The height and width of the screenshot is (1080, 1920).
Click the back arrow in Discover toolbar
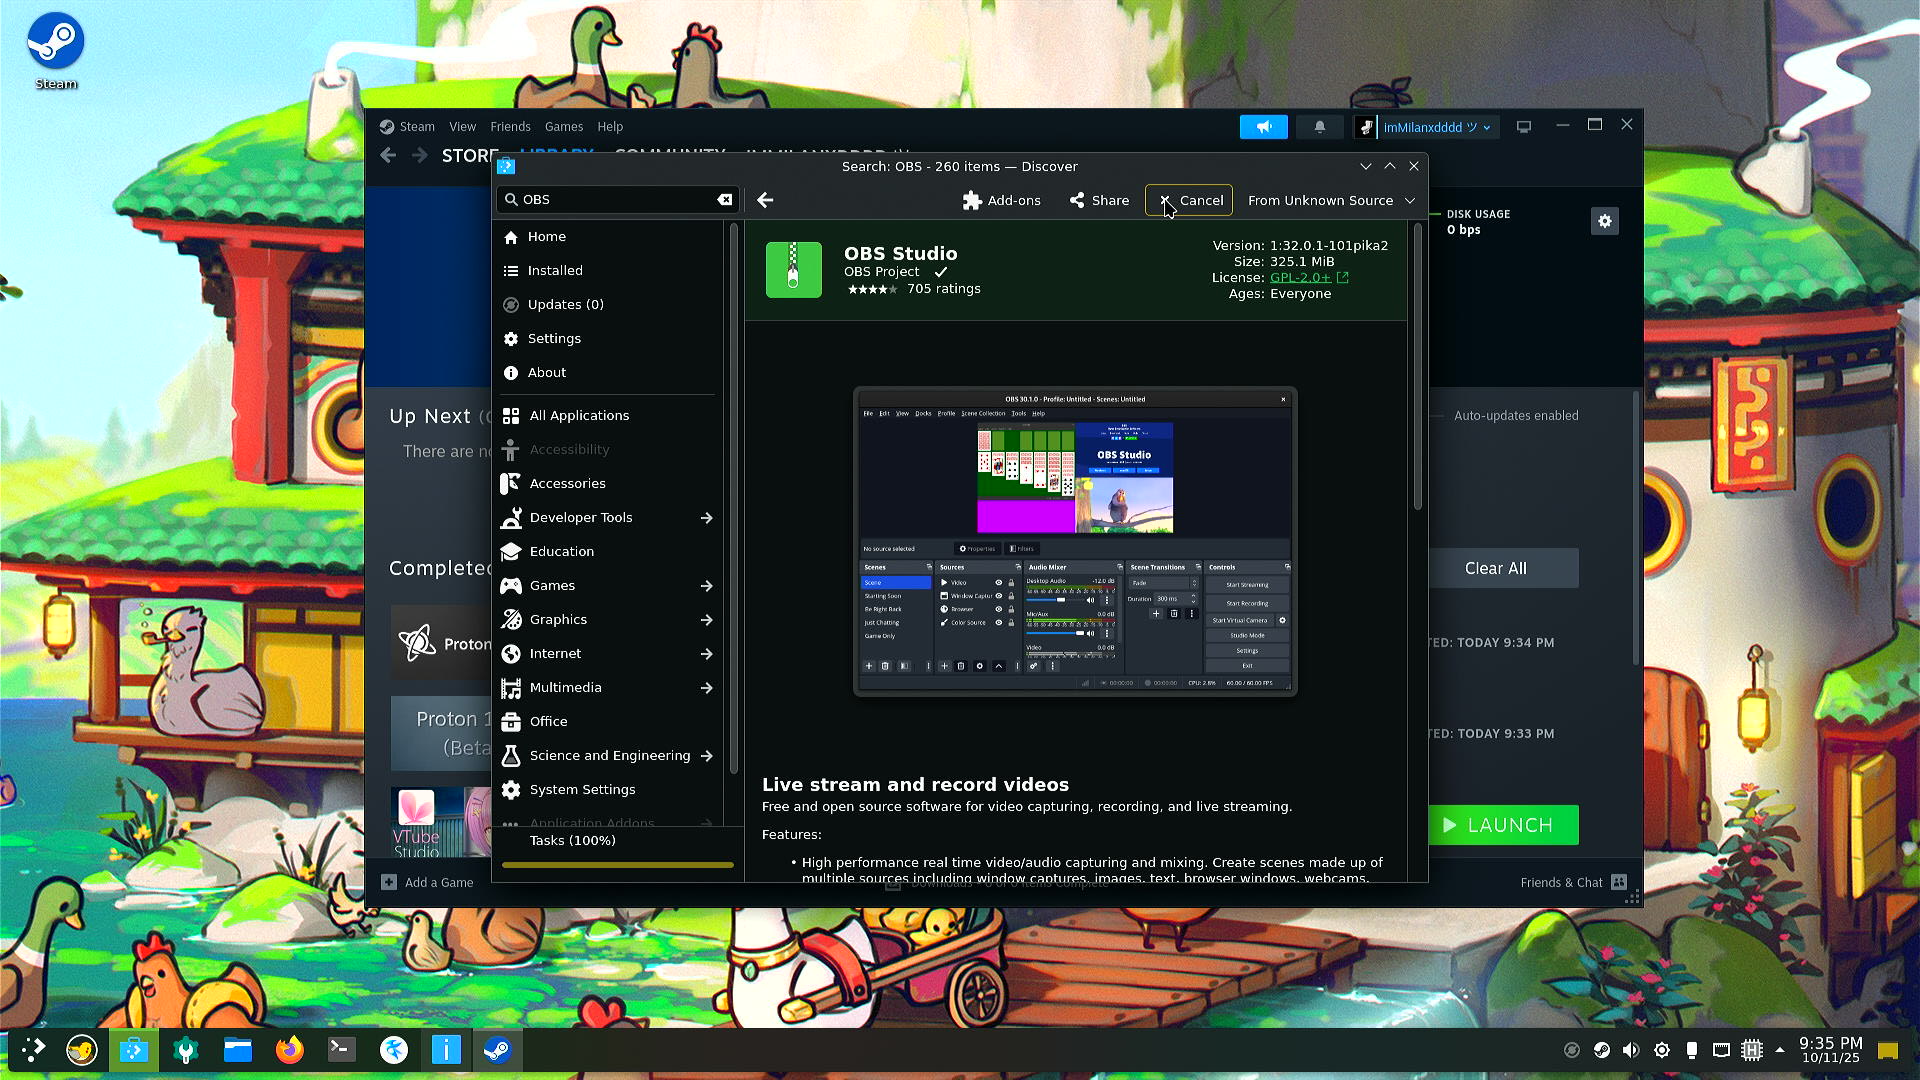click(765, 200)
